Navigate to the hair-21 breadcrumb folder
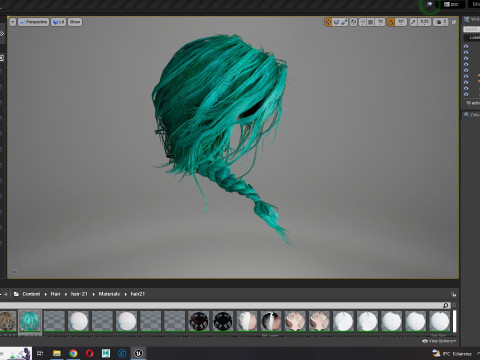Image resolution: width=480 pixels, height=360 pixels. click(79, 294)
